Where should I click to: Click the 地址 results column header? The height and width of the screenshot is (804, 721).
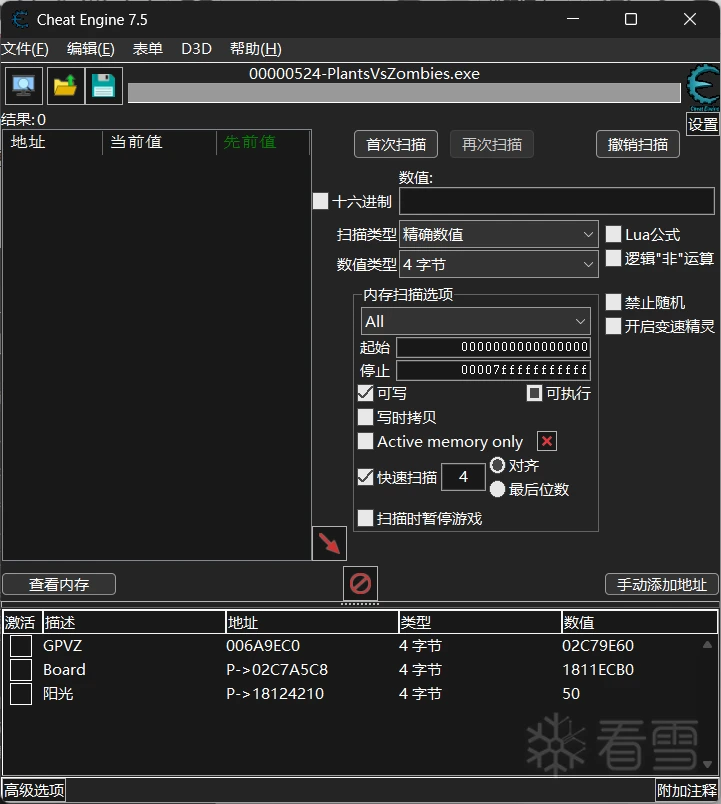pyautogui.click(x=53, y=142)
